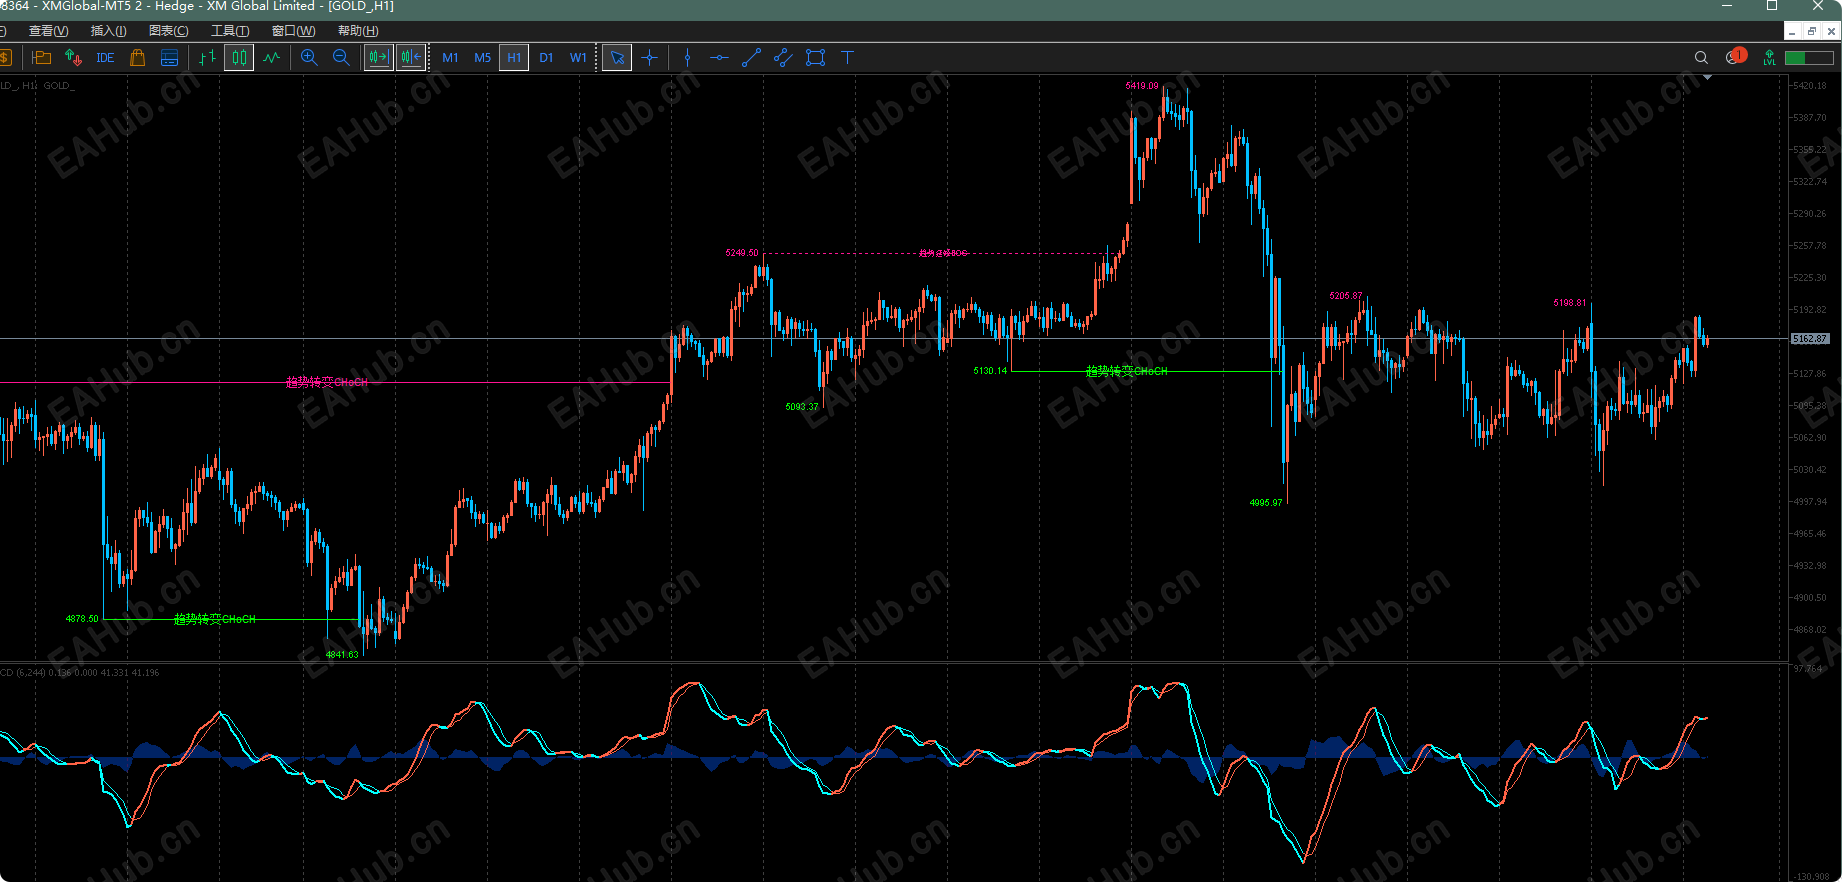The width and height of the screenshot is (1842, 882).
Task: Select the arrow cursor tool
Action: [617, 58]
